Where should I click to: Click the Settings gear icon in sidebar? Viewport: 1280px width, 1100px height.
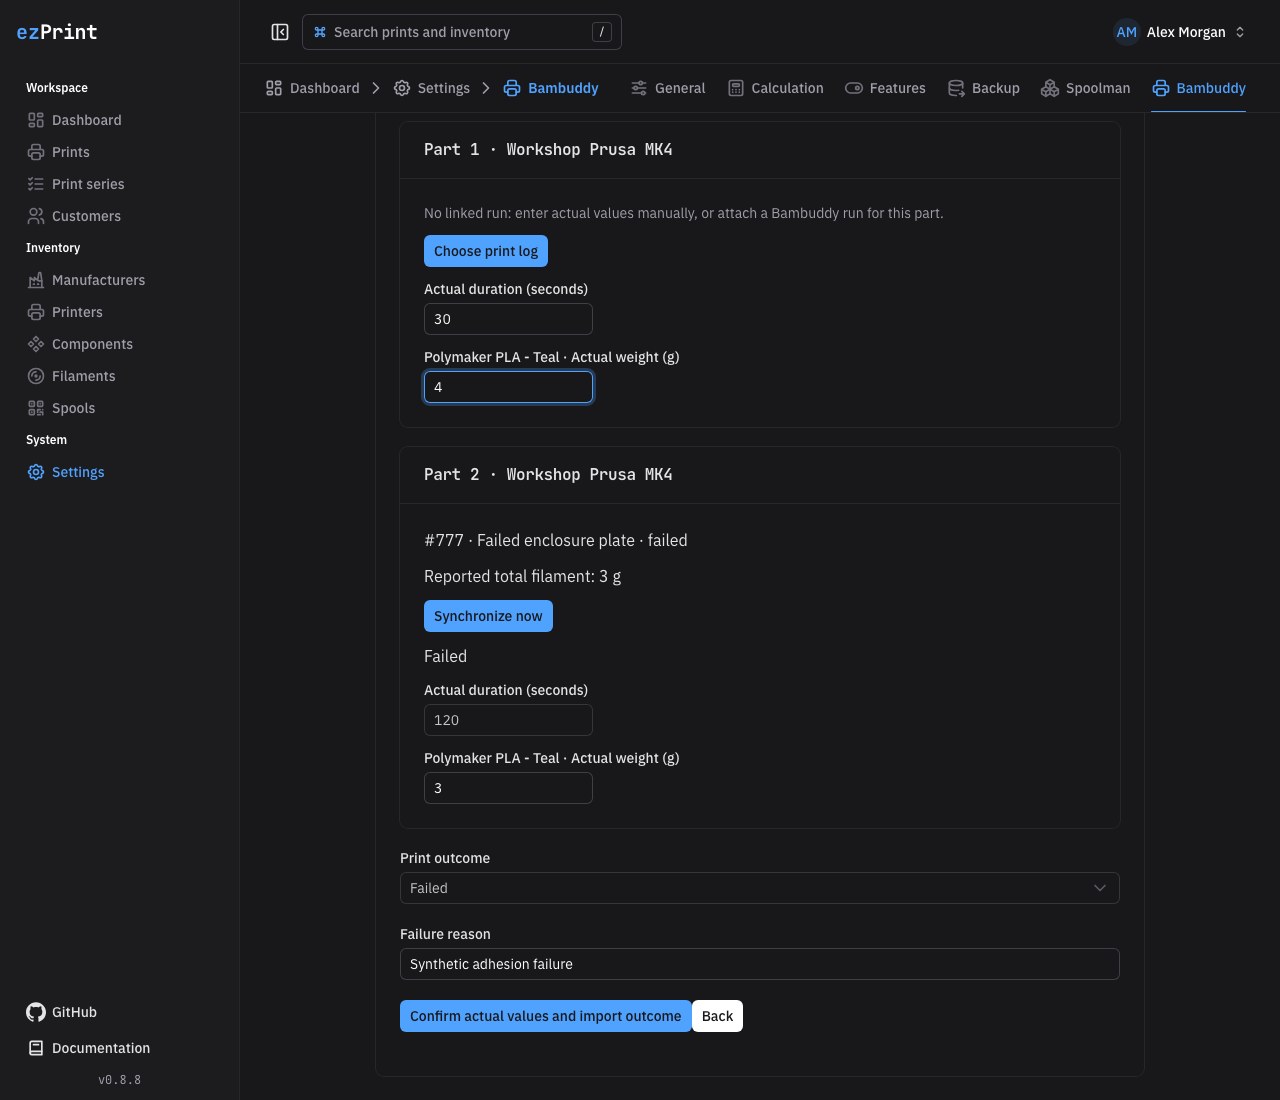click(x=36, y=472)
